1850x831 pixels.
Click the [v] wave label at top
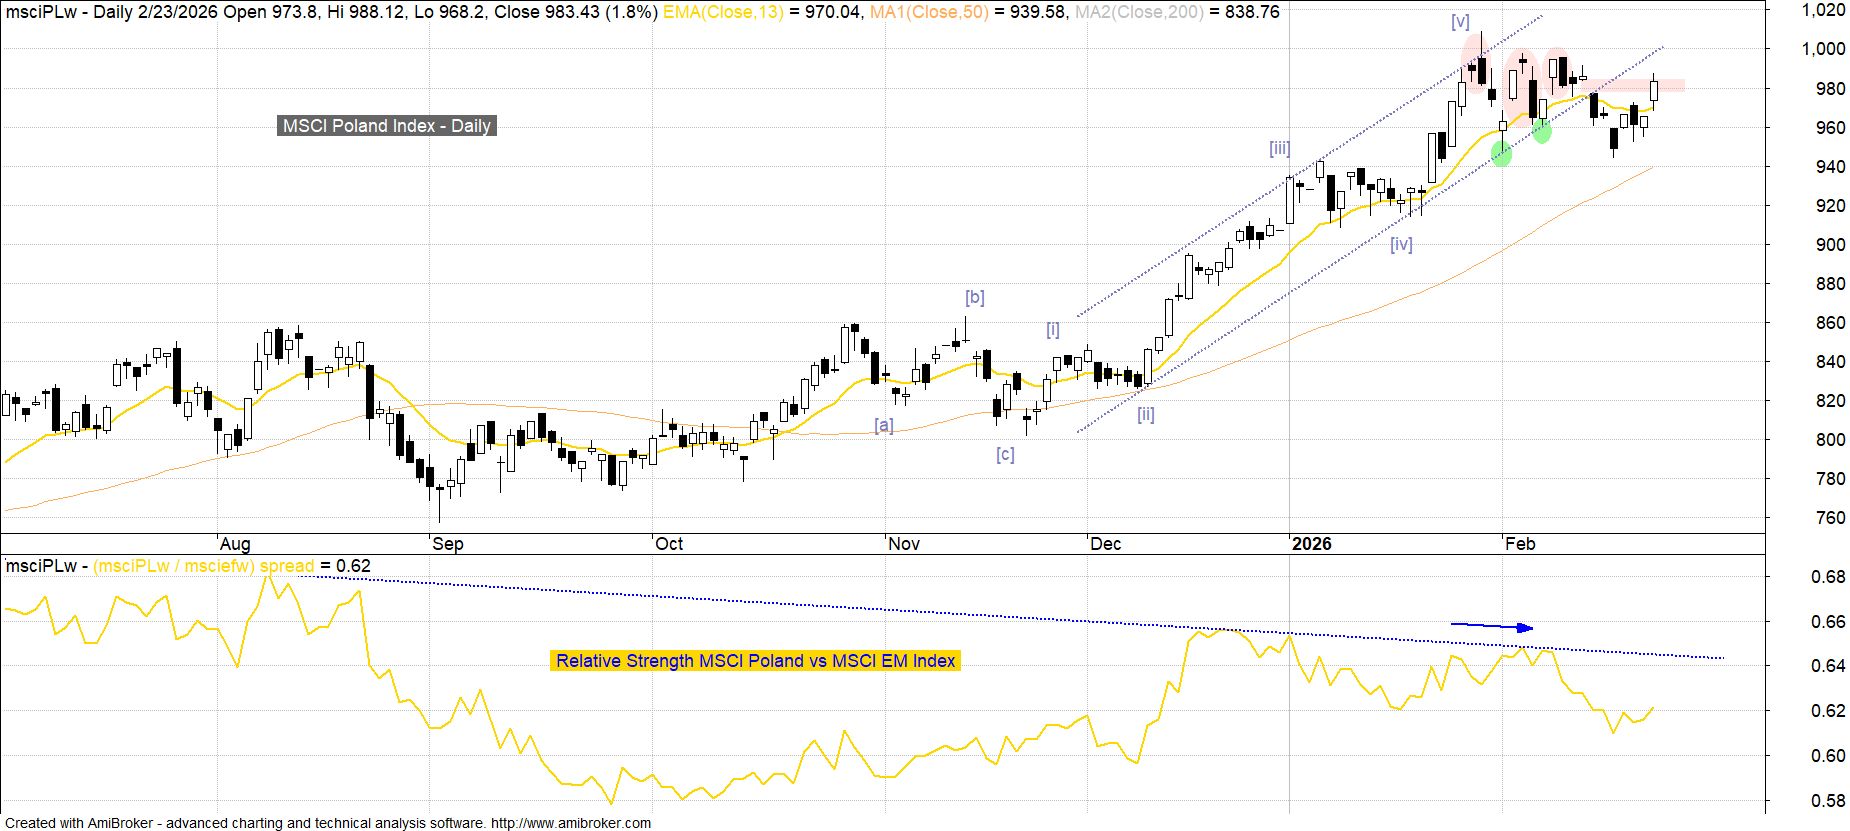[1460, 21]
